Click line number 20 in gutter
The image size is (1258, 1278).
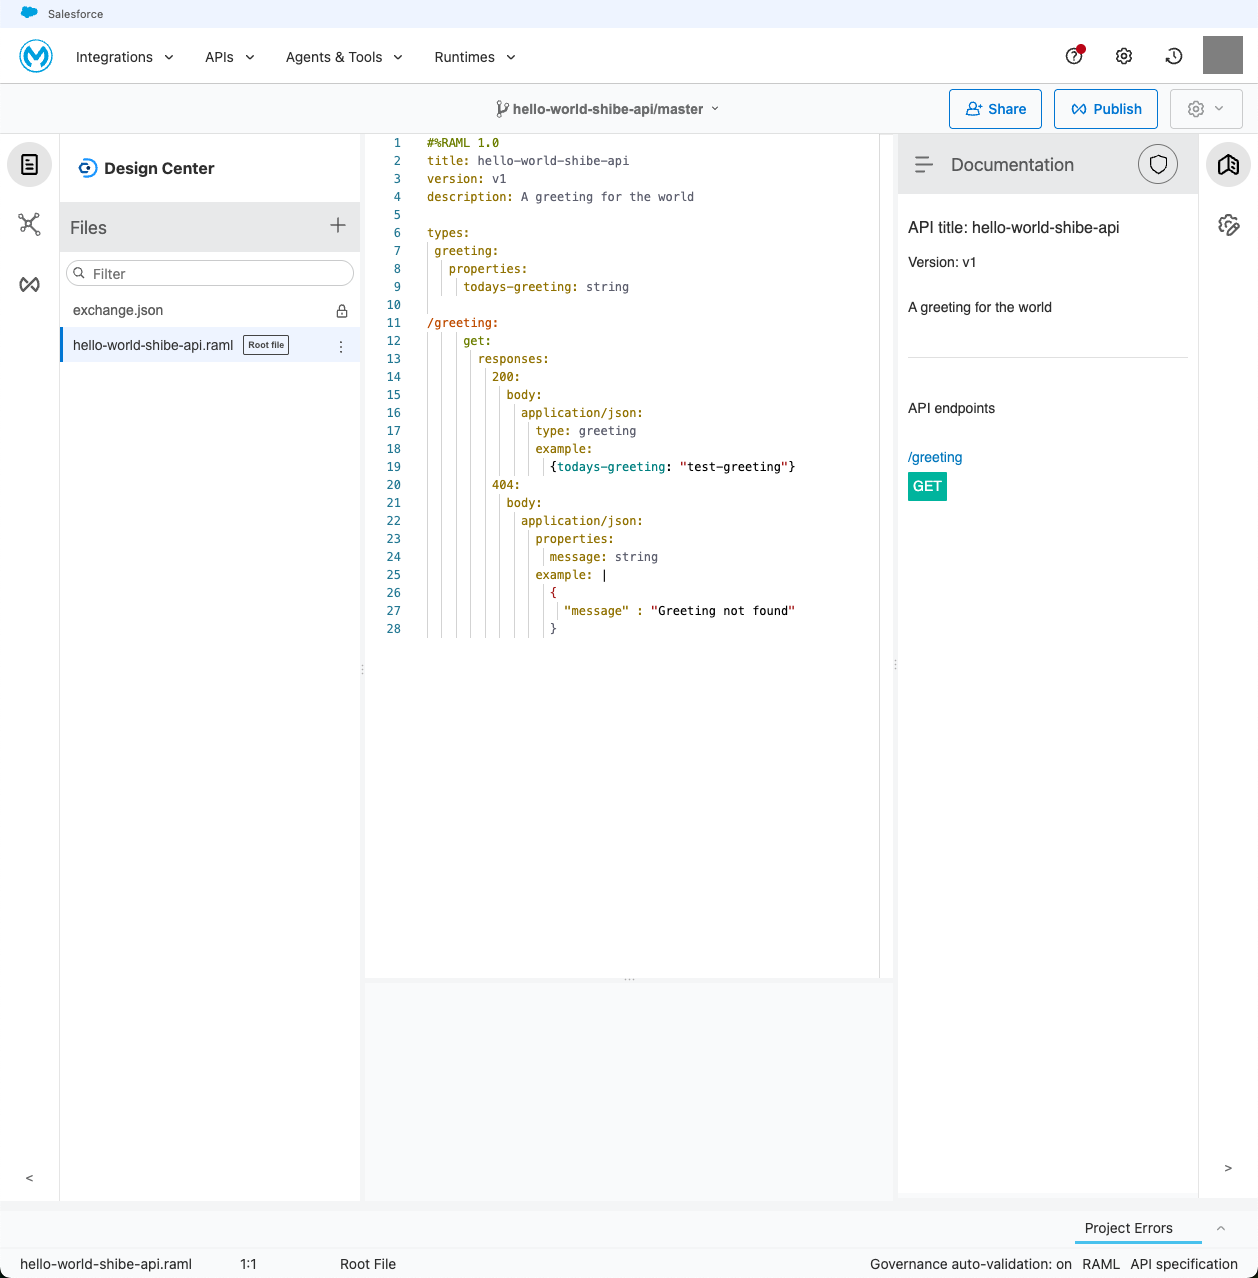pos(394,485)
